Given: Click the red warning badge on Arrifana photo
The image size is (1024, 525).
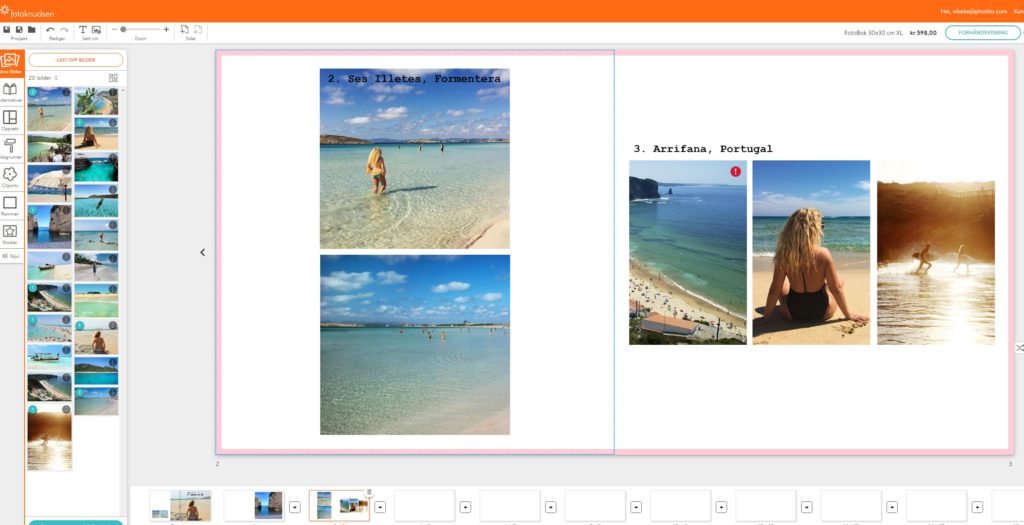Looking at the screenshot, I should (x=736, y=171).
